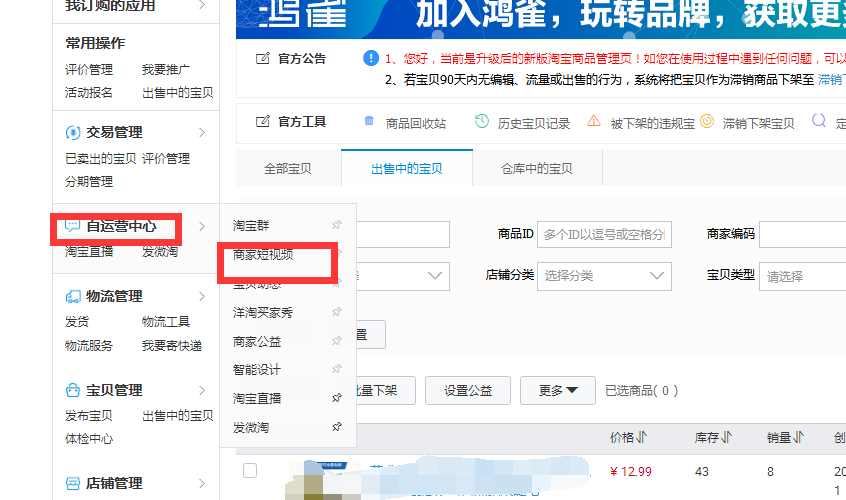
Task: Open 体检中心 link
Action: [89, 439]
